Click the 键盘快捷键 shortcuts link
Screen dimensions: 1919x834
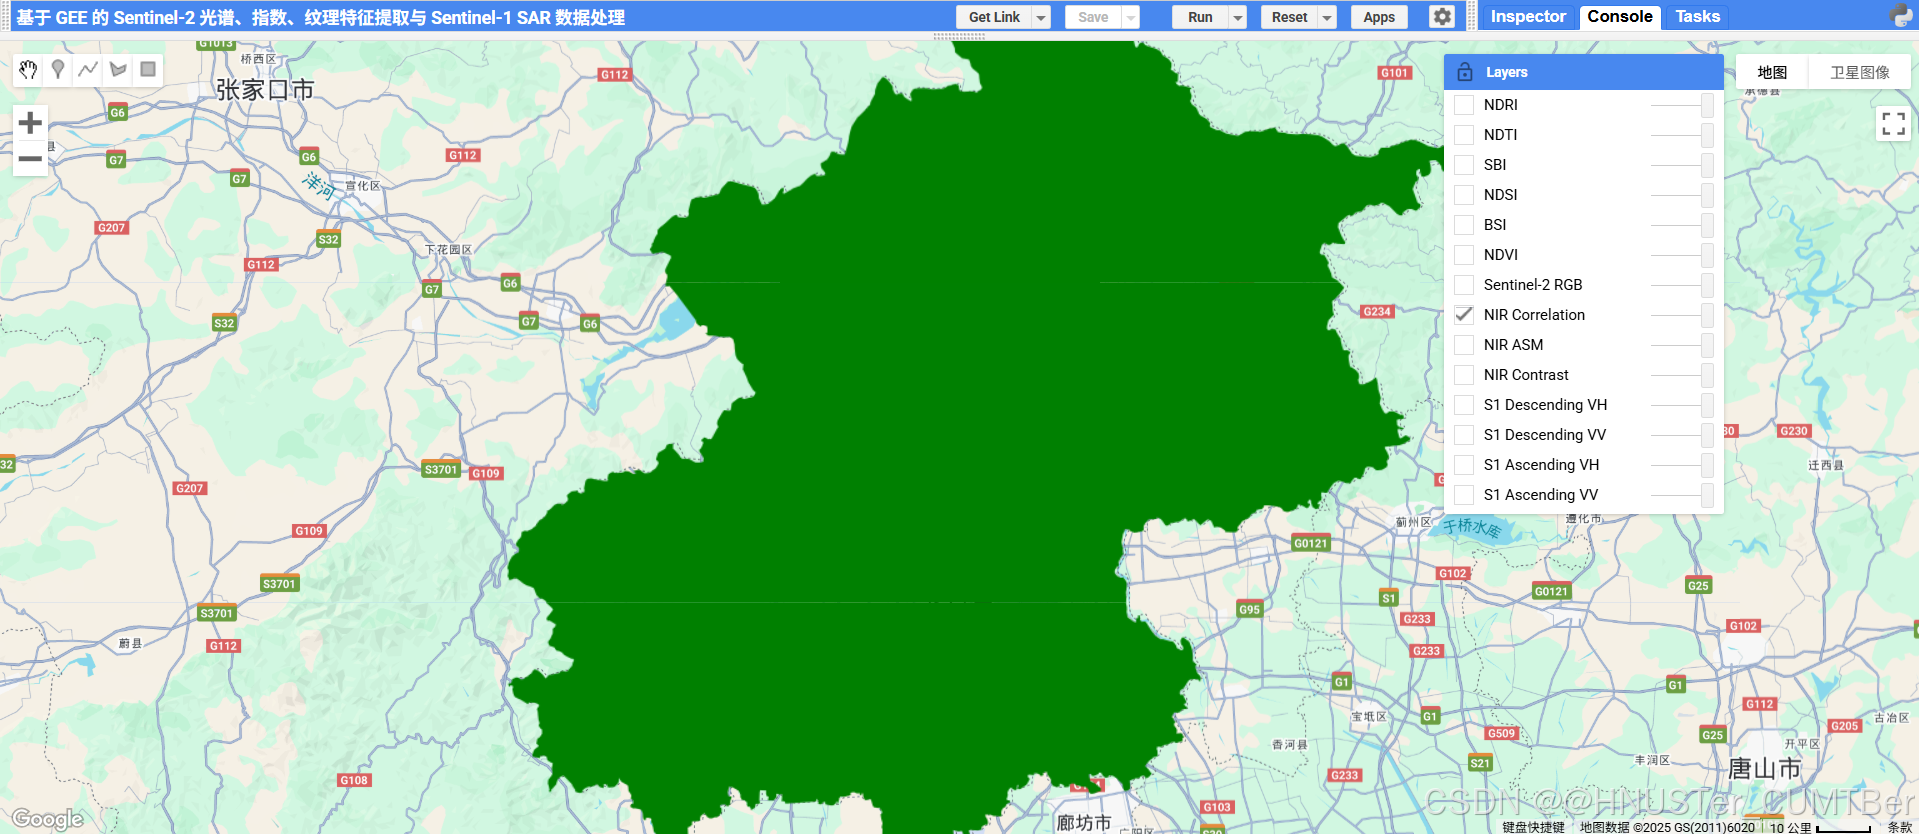click(1533, 827)
